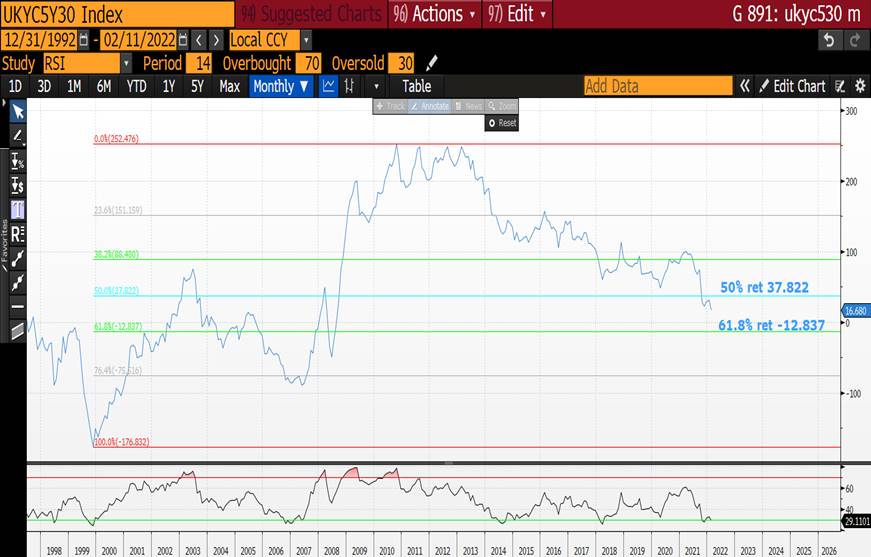Open annotations checklist icon beside Edit Chart
The height and width of the screenshot is (557, 871).
[x=840, y=86]
